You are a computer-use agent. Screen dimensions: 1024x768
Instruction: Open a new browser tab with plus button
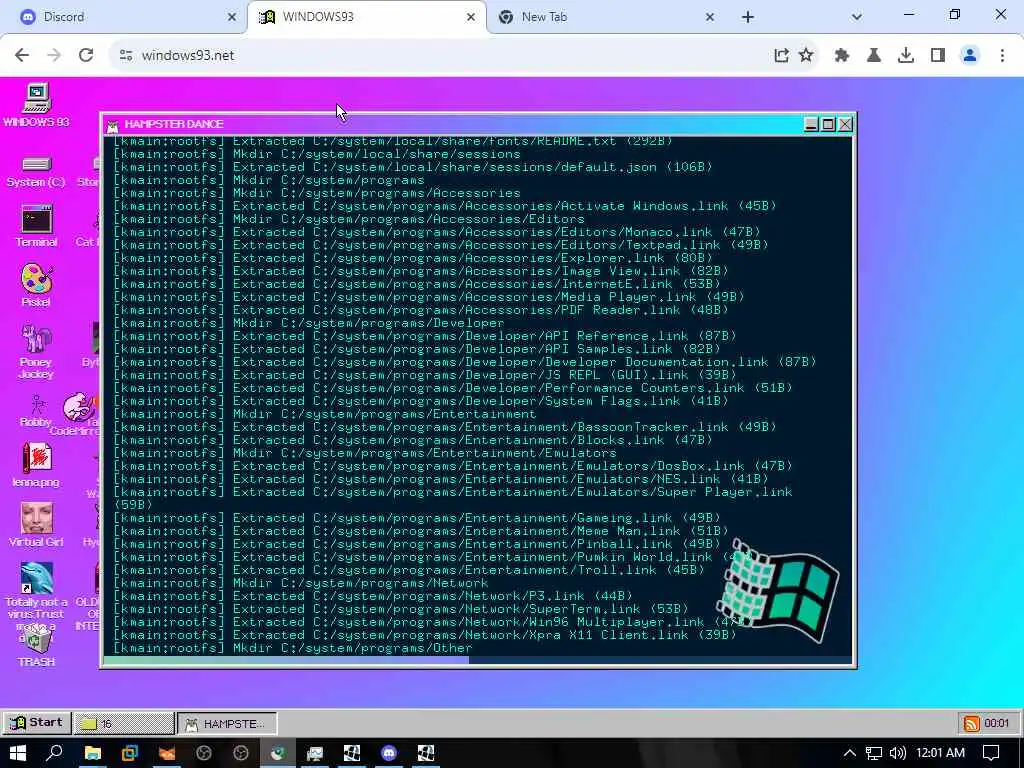click(x=748, y=17)
